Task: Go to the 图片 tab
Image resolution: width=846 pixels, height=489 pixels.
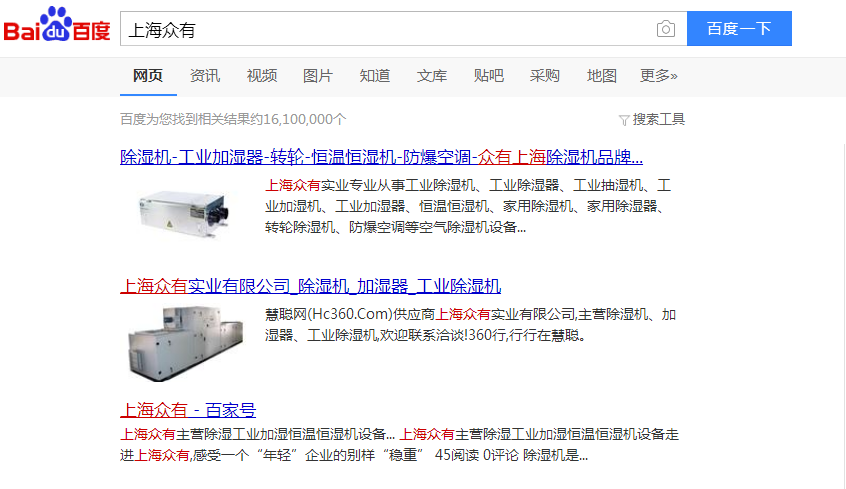Action: point(318,76)
